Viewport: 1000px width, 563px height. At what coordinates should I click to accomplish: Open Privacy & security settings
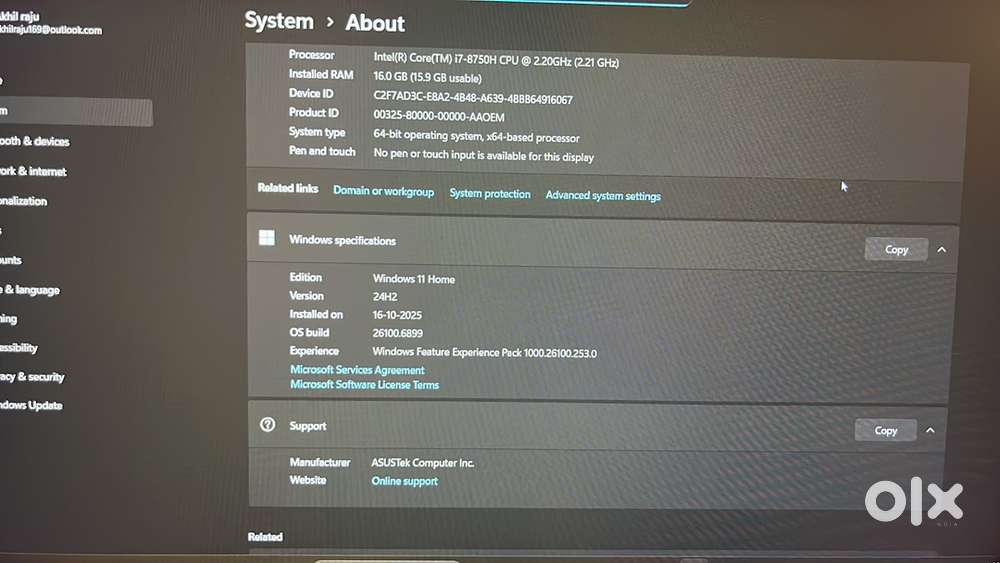coord(32,377)
